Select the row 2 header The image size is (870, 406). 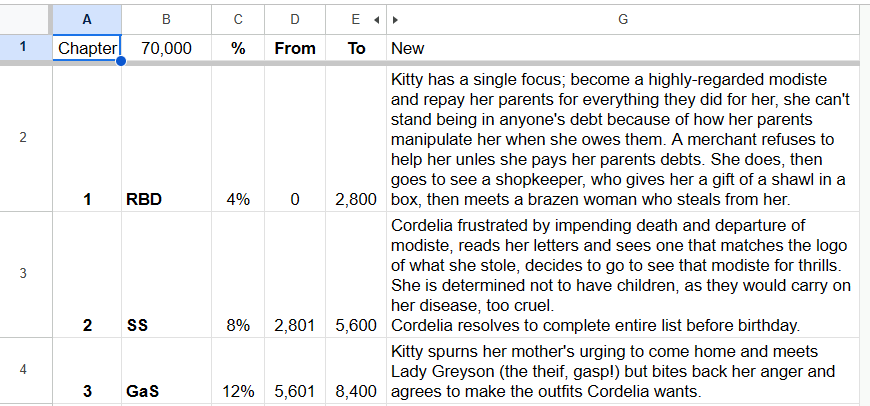[x=23, y=138]
